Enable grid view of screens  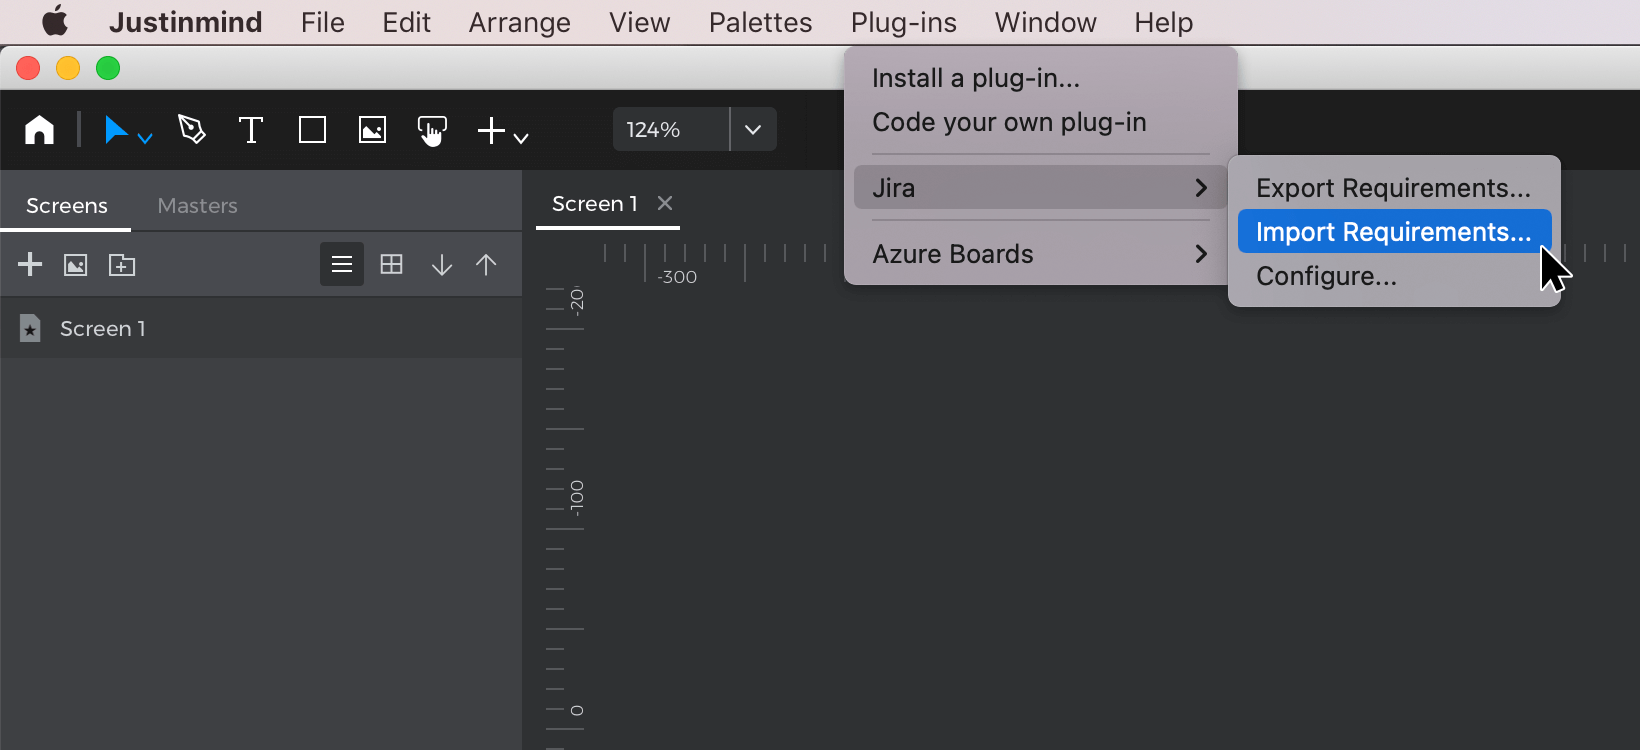[x=392, y=264]
